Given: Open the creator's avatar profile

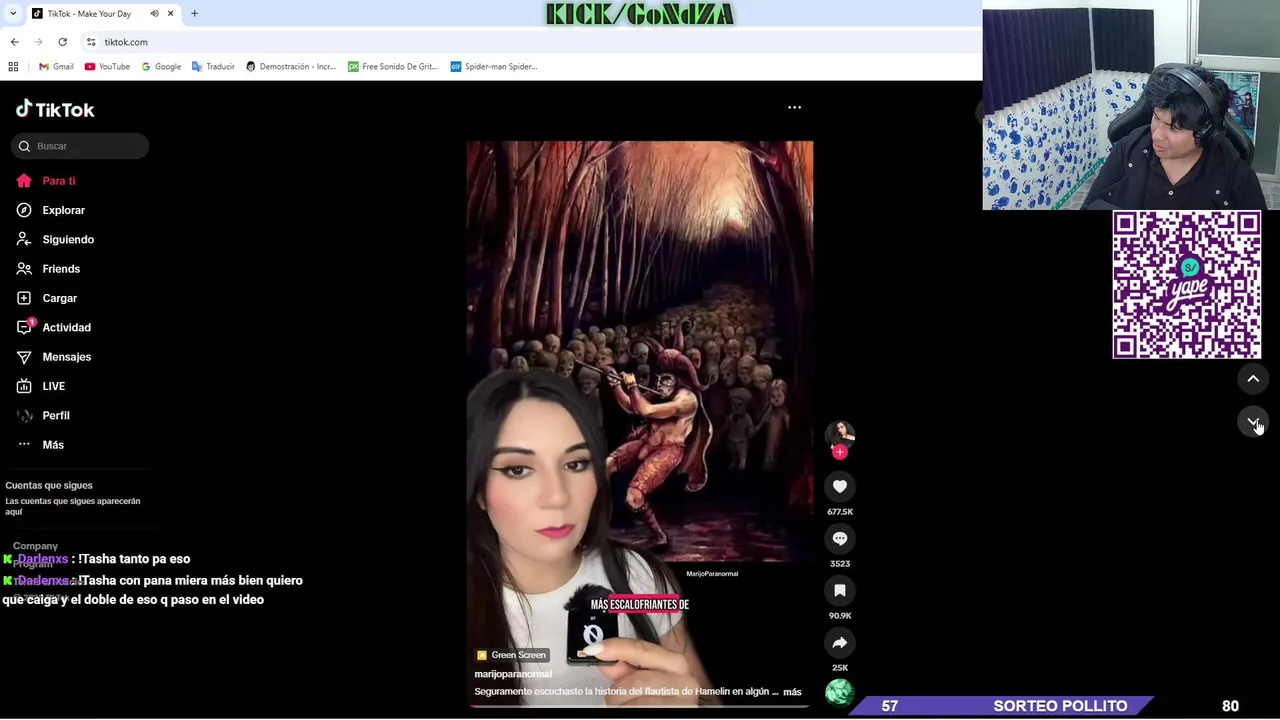Looking at the screenshot, I should pos(840,434).
